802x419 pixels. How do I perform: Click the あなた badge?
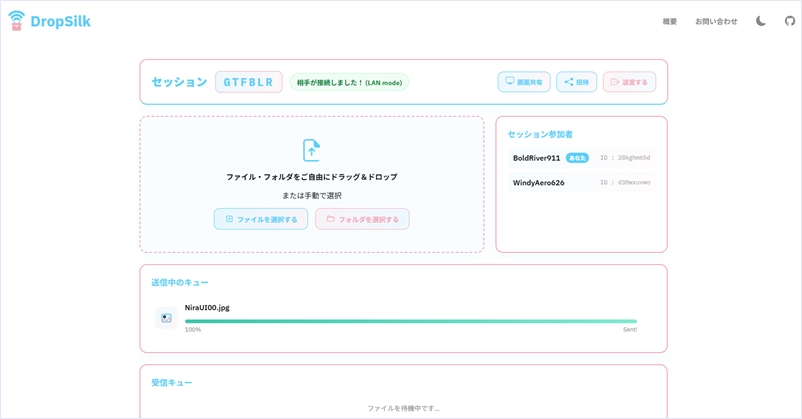[577, 158]
